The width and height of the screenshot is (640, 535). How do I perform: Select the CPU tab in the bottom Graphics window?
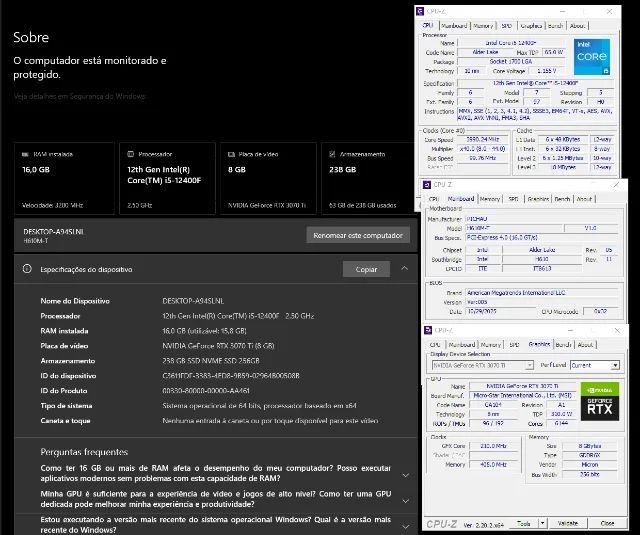click(435, 344)
